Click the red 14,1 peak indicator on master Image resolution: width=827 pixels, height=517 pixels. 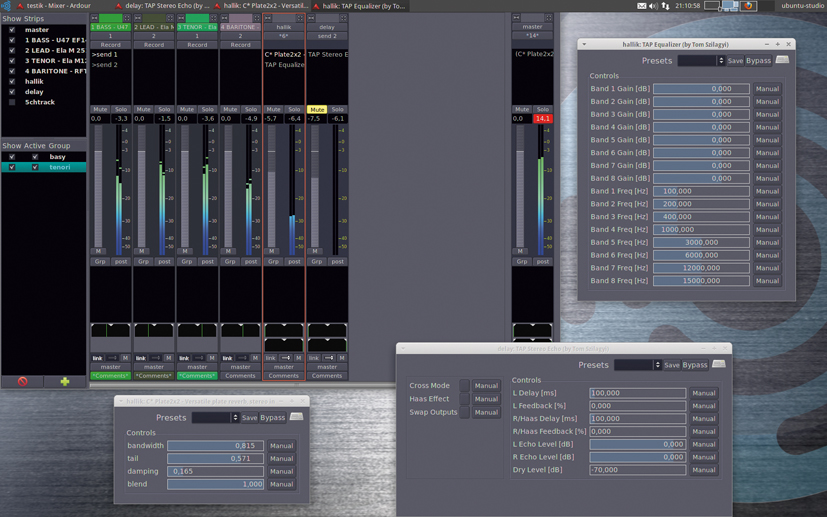click(x=543, y=119)
